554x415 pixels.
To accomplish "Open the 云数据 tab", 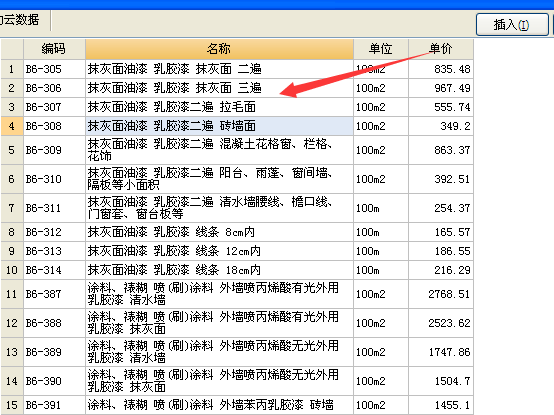I will coord(20,19).
